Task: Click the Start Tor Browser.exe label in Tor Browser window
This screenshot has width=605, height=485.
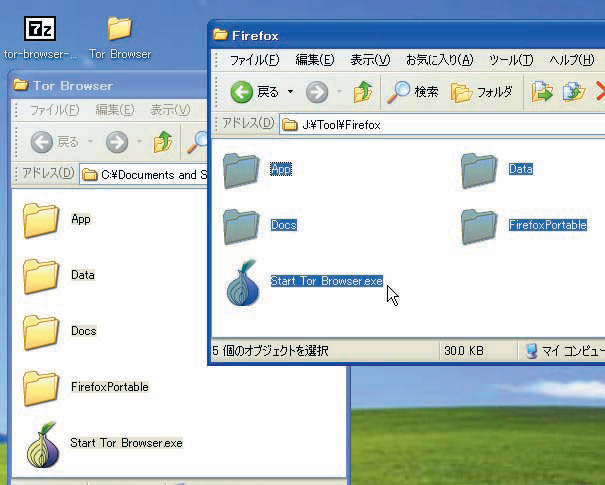Action: click(x=126, y=443)
